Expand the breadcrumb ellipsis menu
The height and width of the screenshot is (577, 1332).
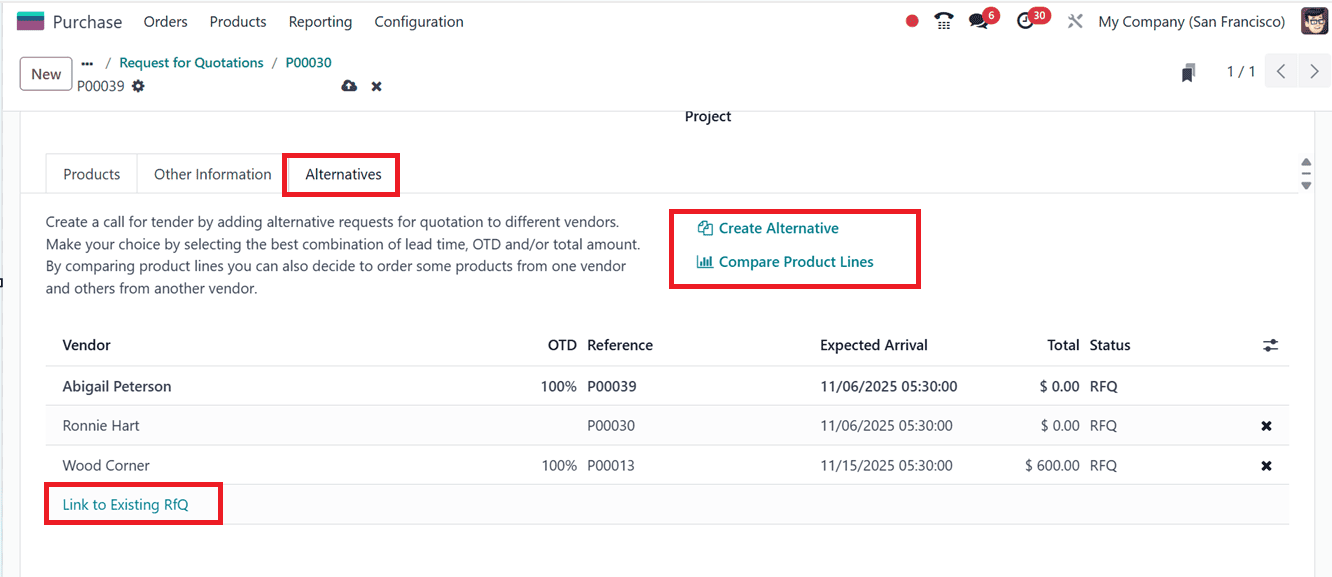pyautogui.click(x=86, y=62)
